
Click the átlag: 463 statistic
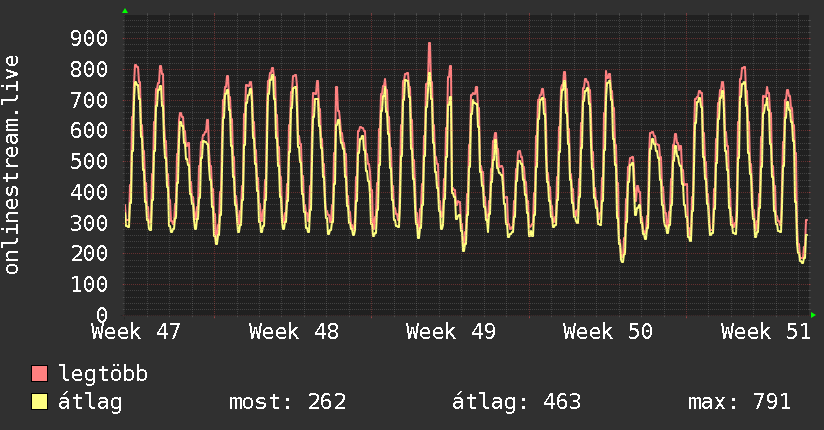(517, 402)
